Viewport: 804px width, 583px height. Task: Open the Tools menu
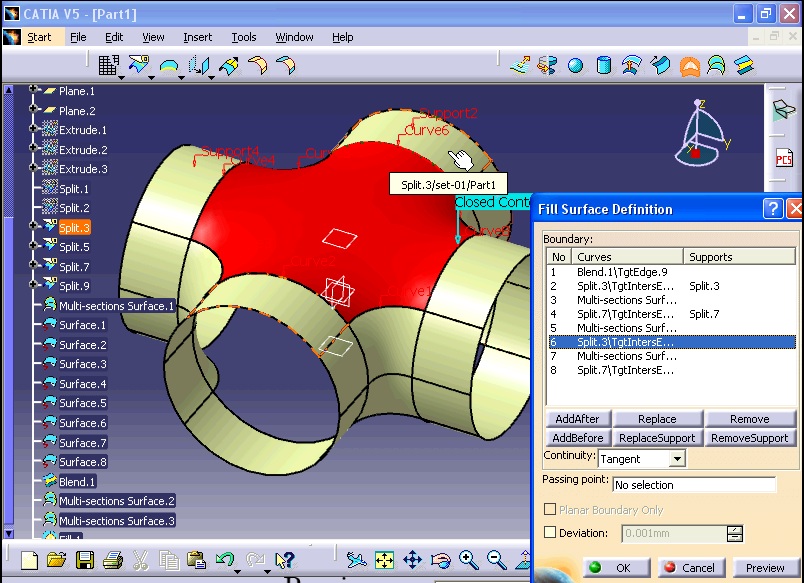tap(244, 37)
